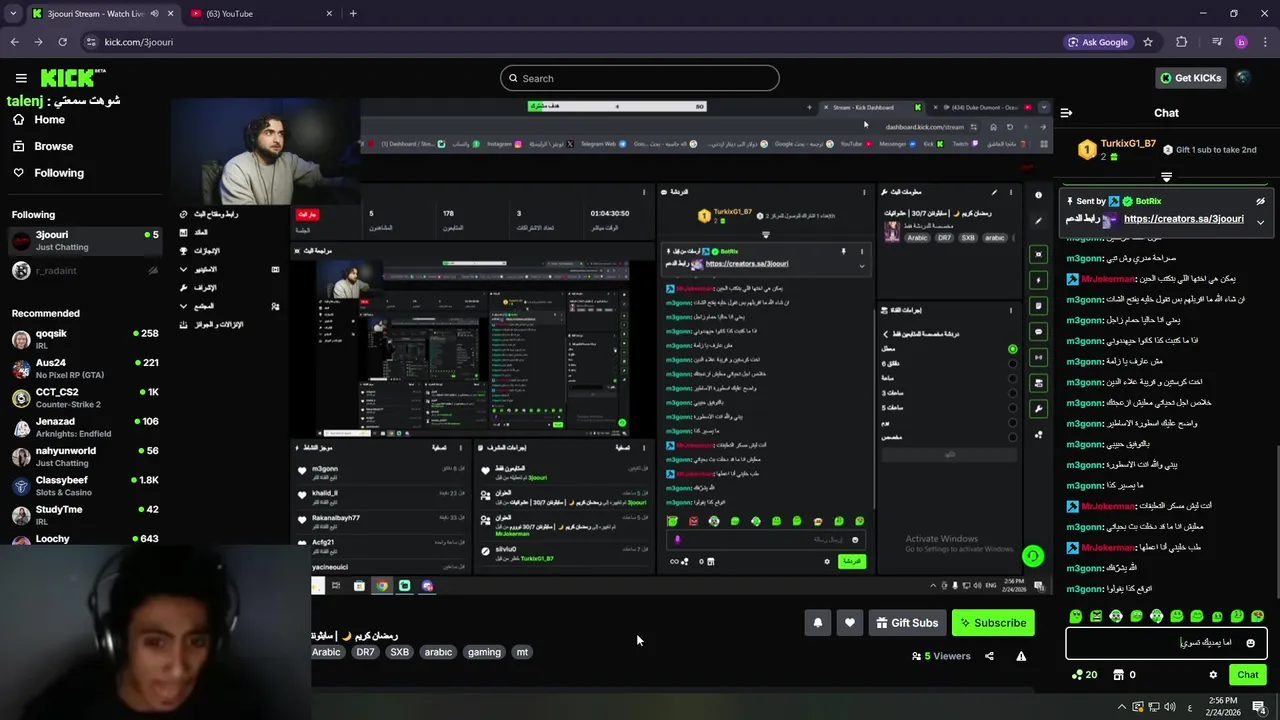Open the Windows volume tray icon
1280x720 pixels.
(x=1170, y=707)
